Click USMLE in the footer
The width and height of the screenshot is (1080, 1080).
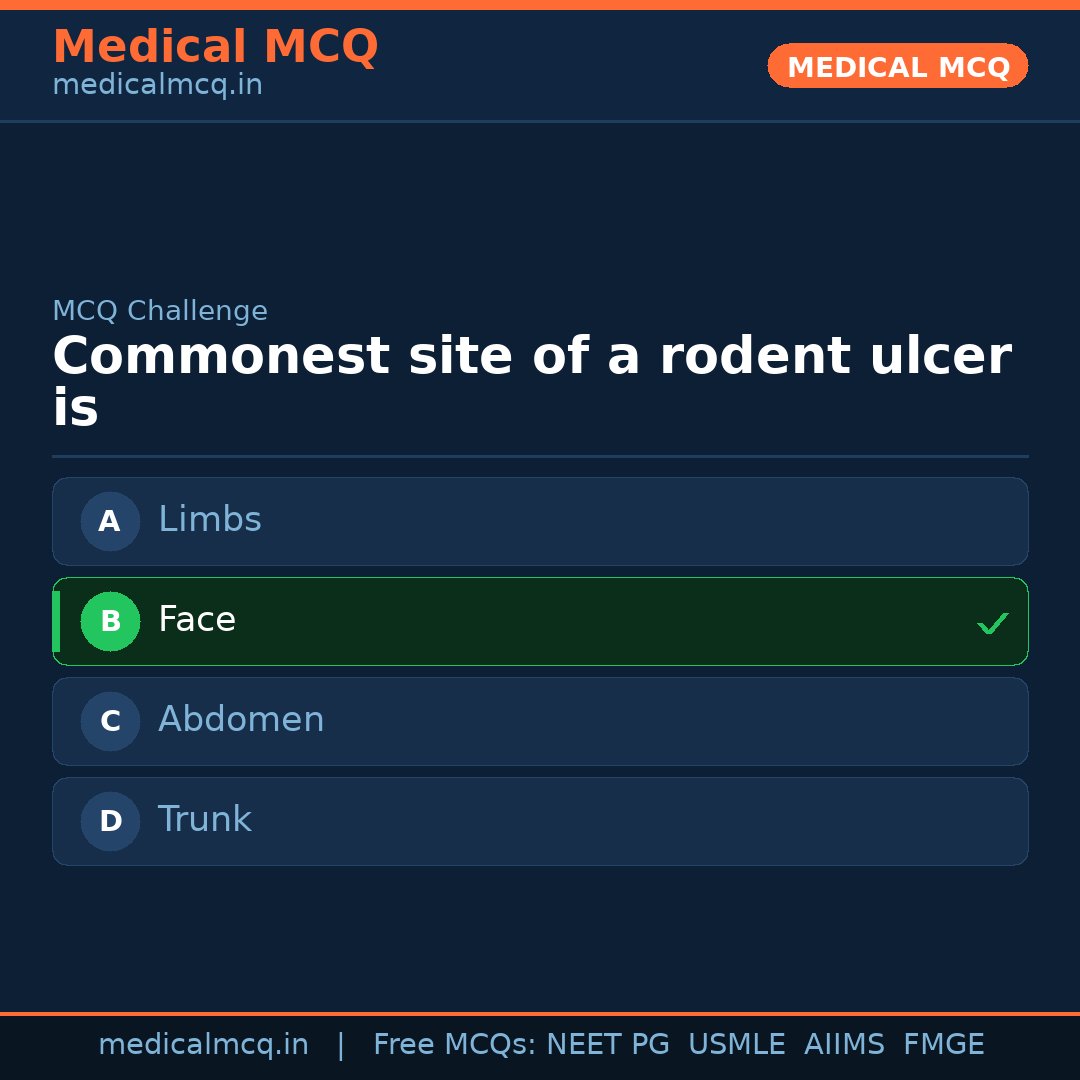[x=736, y=1045]
